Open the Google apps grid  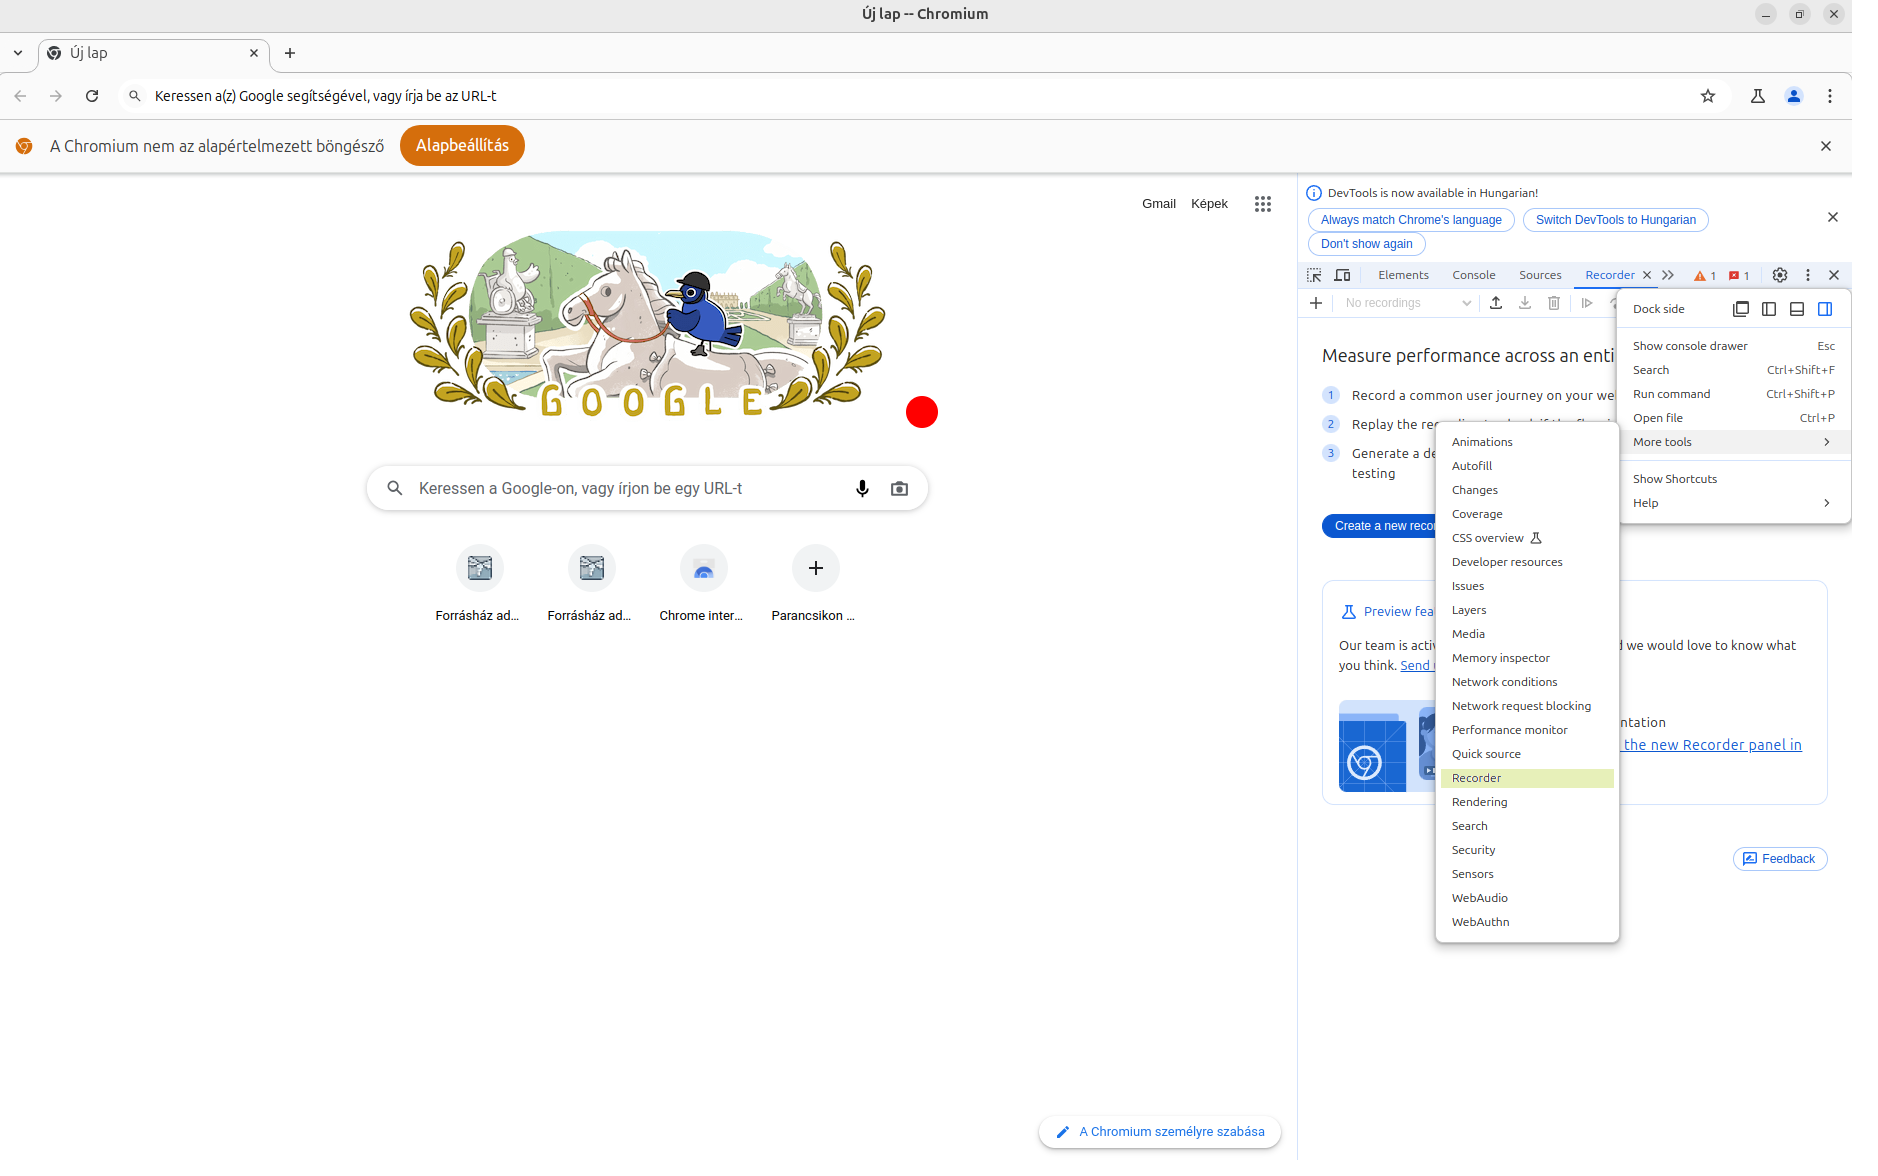point(1263,204)
